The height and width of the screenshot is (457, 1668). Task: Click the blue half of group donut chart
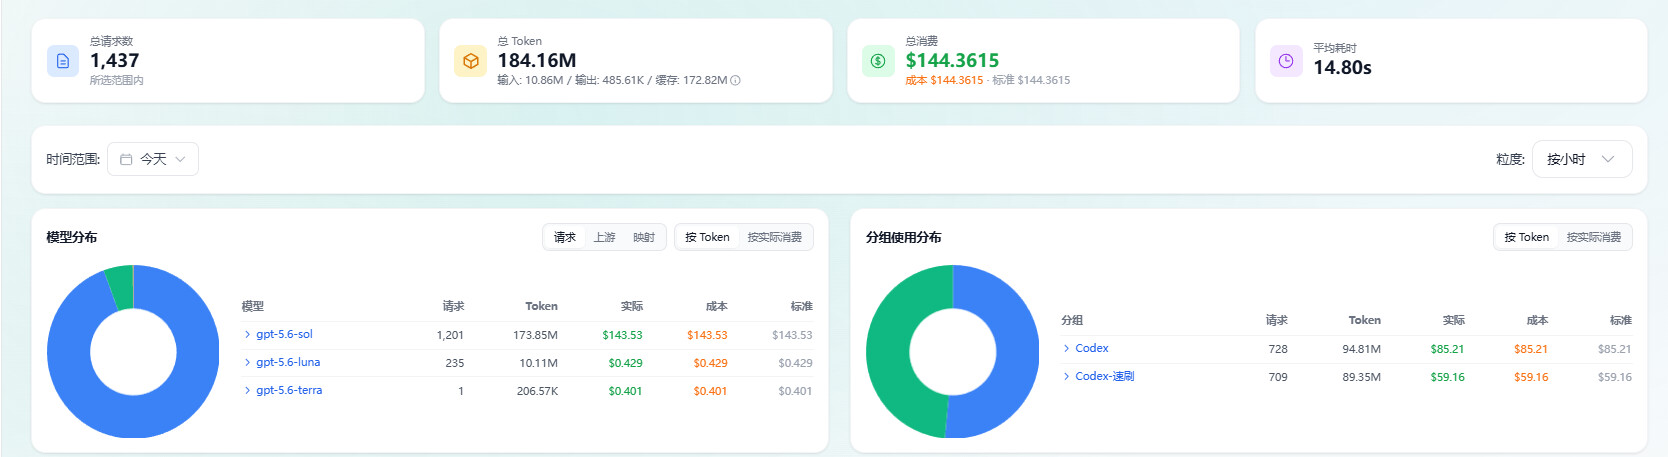[x=1018, y=351]
